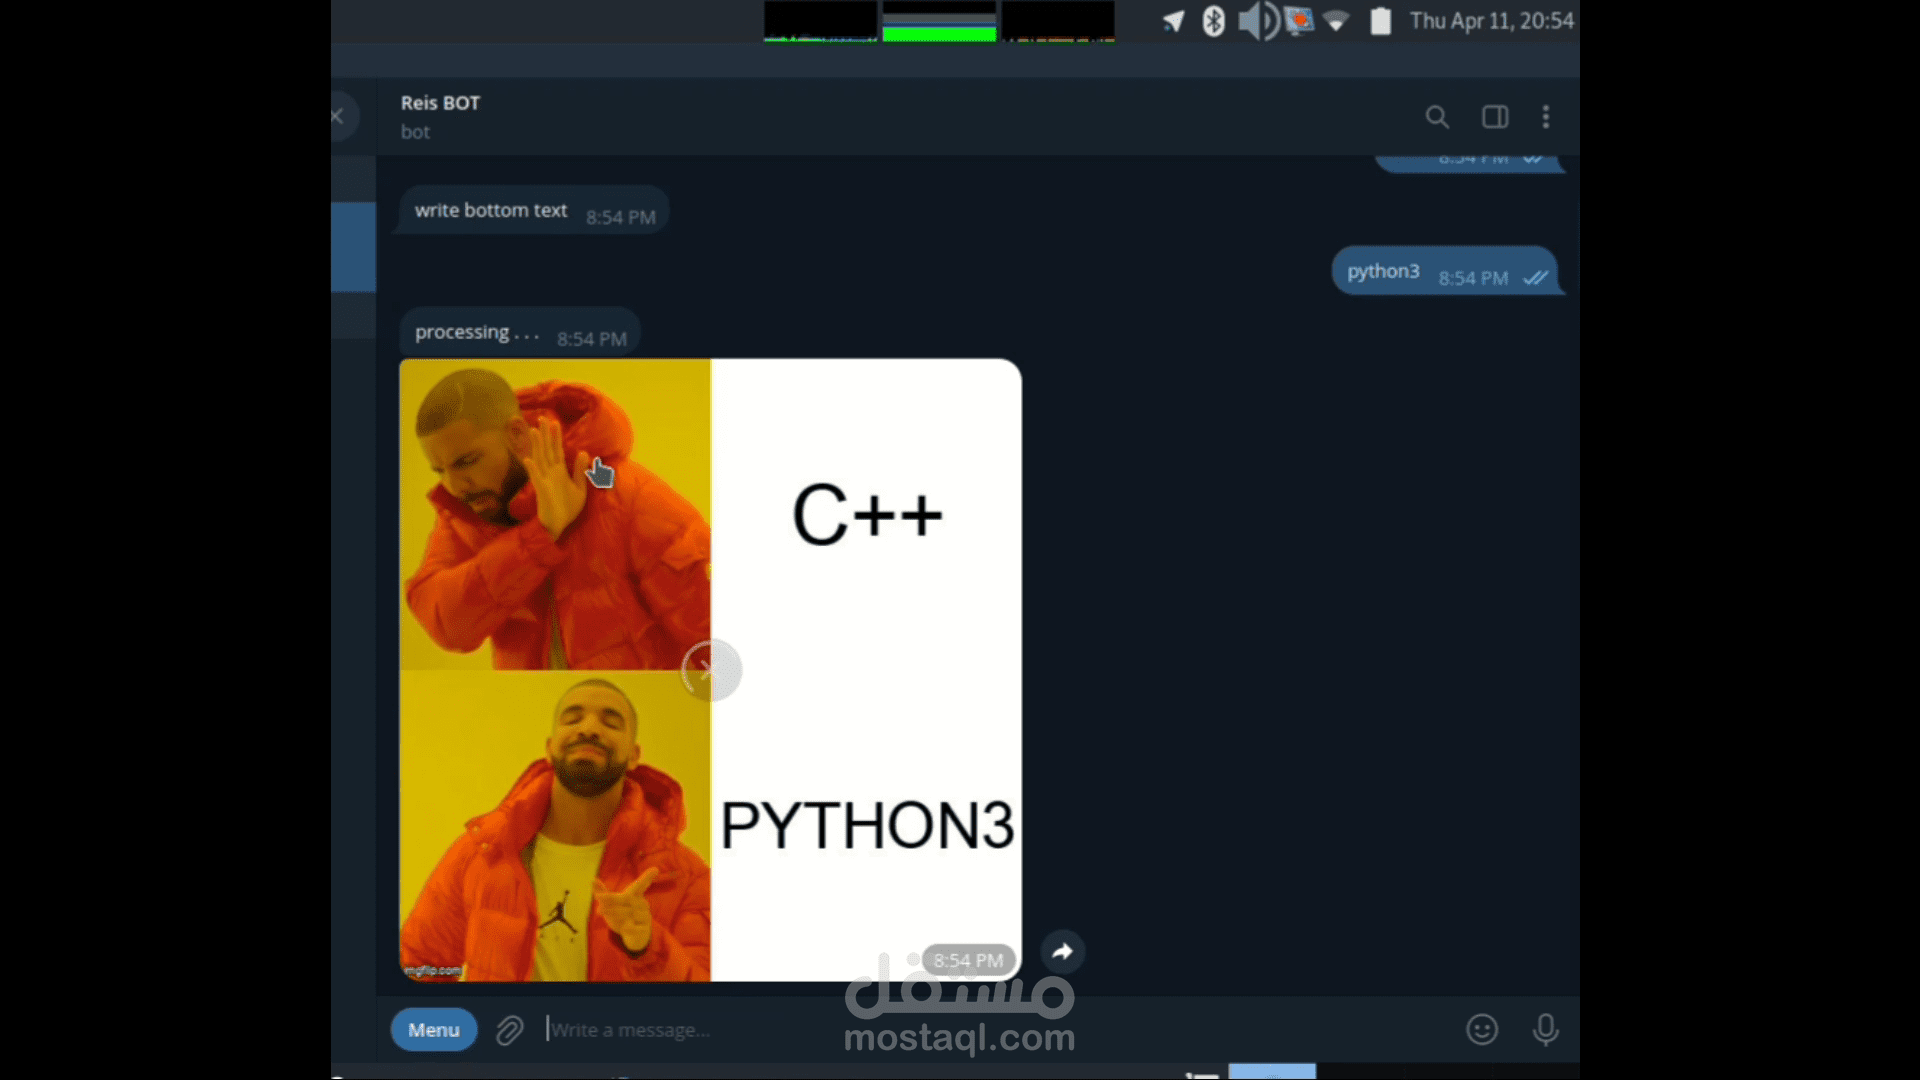Open the volume control in system tray

(1258, 21)
